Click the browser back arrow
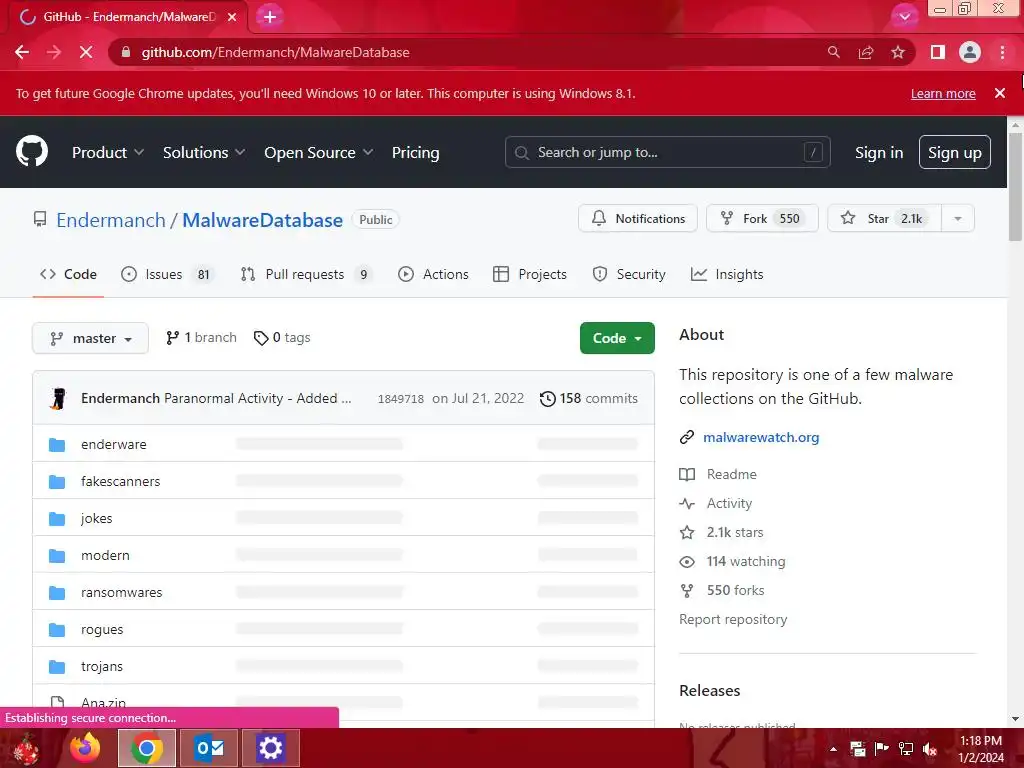Viewport: 1024px width, 768px height. coord(22,52)
